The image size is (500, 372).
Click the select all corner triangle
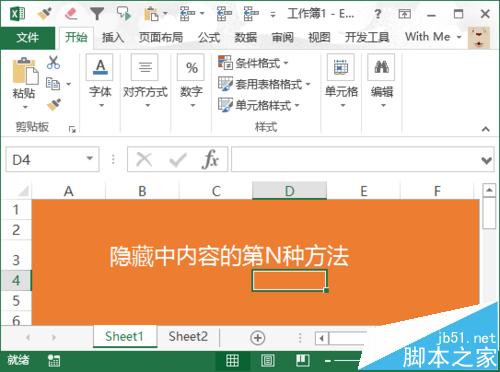pyautogui.click(x=23, y=191)
